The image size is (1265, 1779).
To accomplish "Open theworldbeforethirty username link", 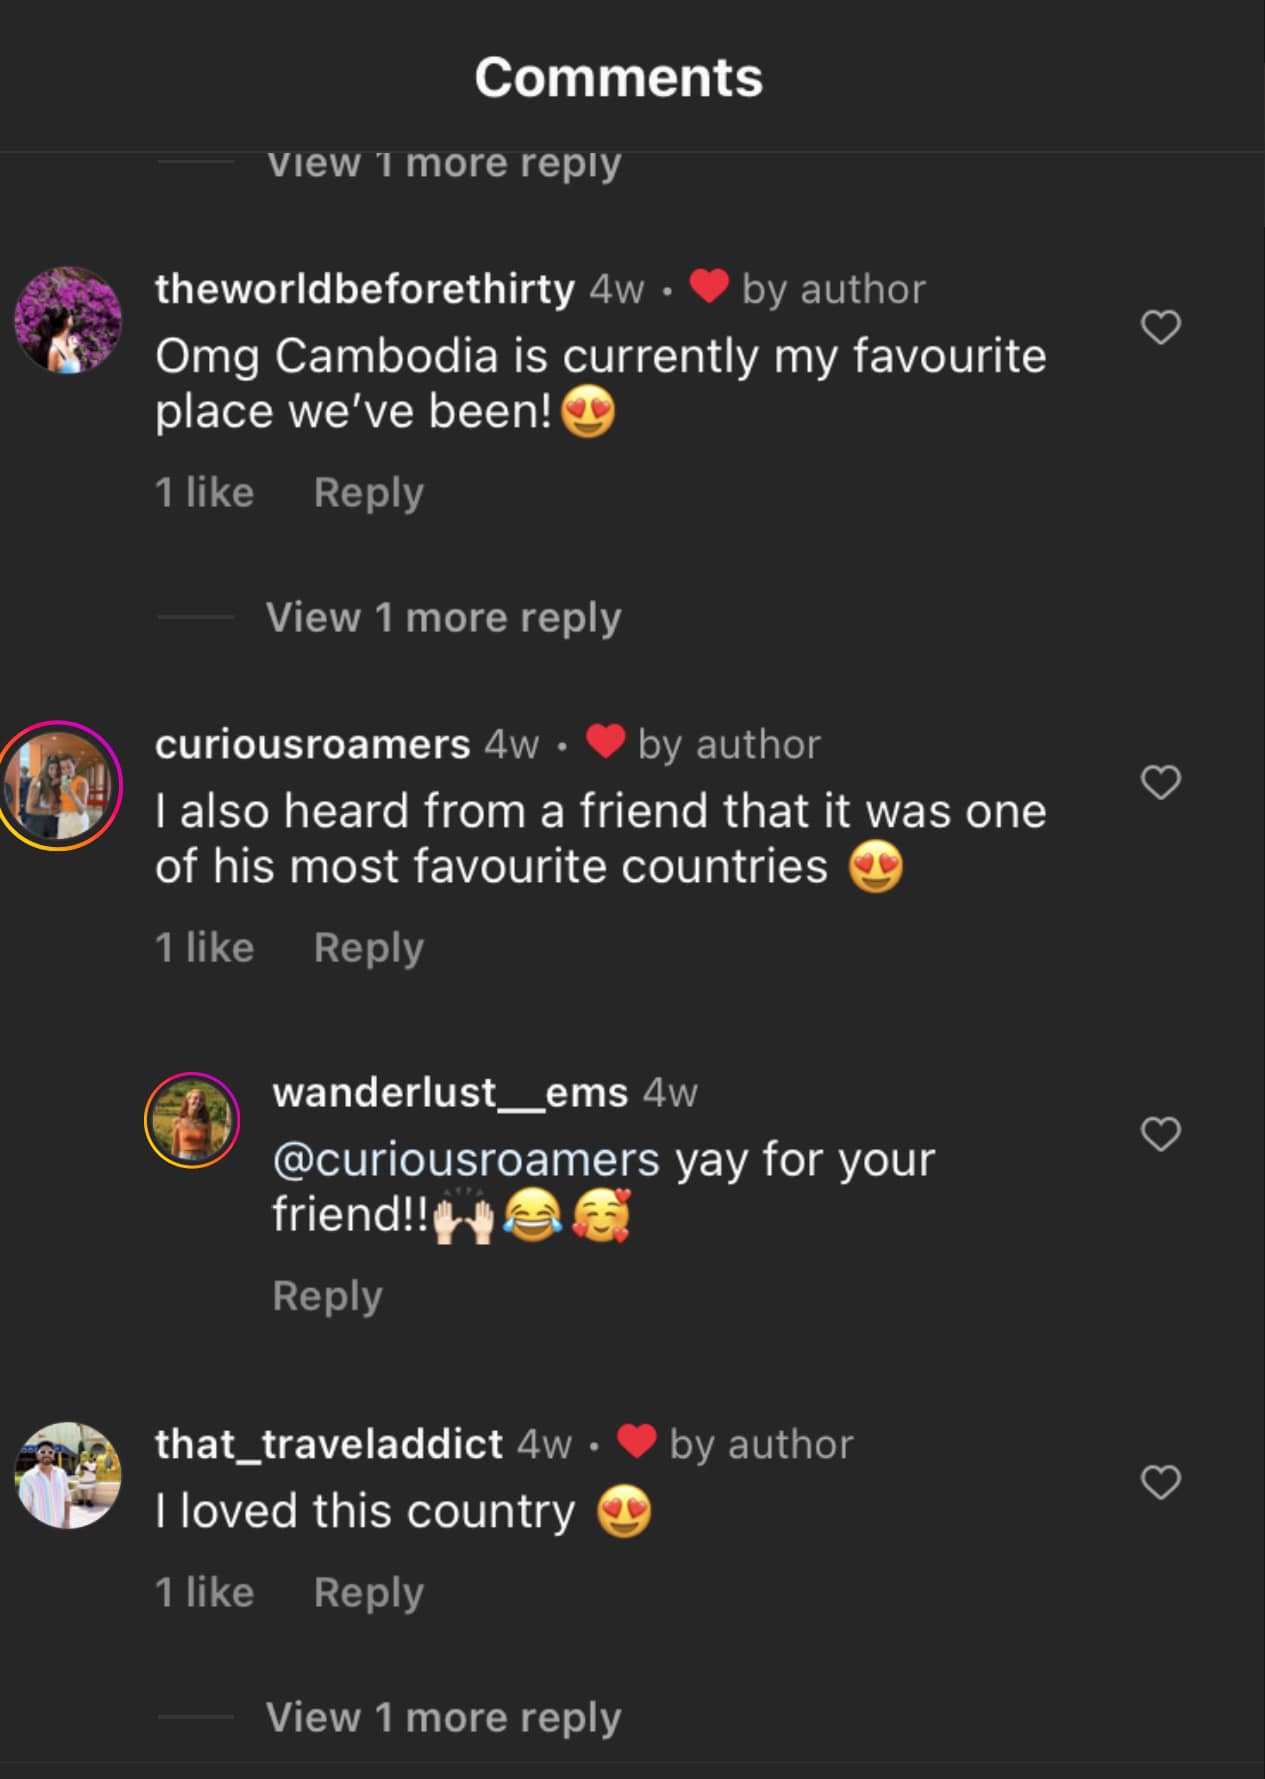I will pos(365,289).
